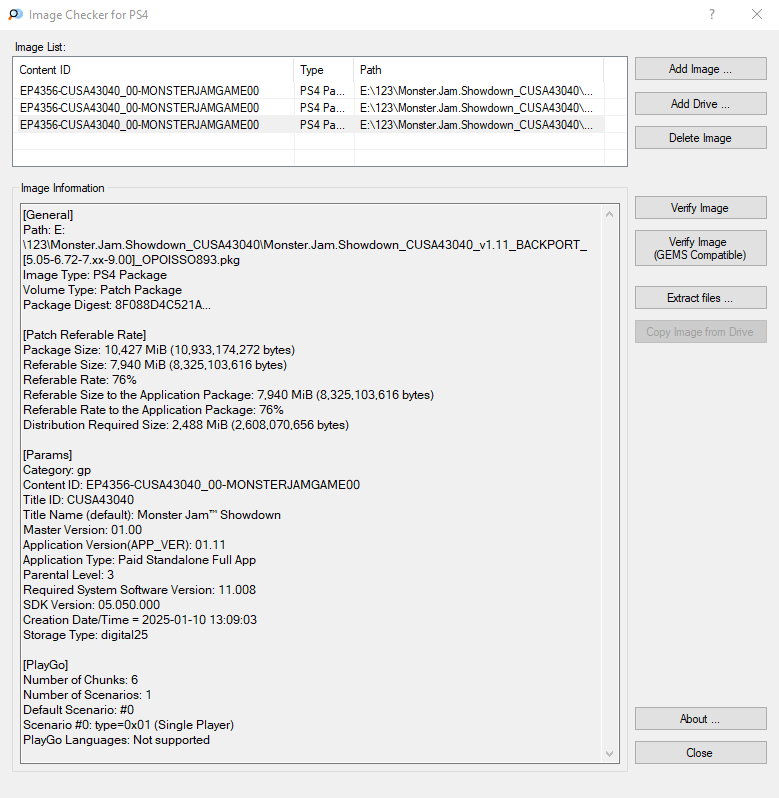Click the 'Creation Date/Time = 2025-01-10 13:09:03' line
This screenshot has width=779, height=798.
coord(140,620)
